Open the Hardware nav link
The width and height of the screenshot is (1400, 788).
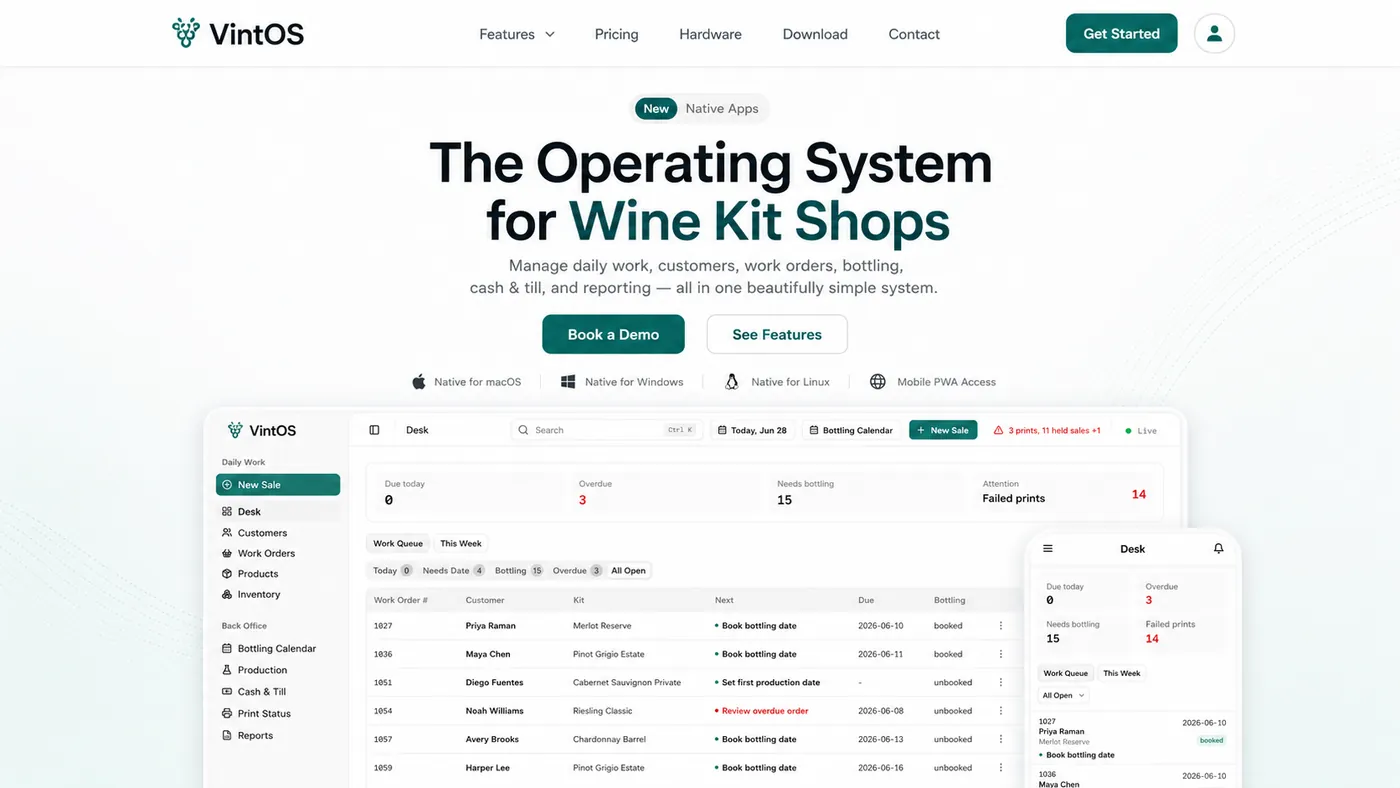[x=710, y=34]
